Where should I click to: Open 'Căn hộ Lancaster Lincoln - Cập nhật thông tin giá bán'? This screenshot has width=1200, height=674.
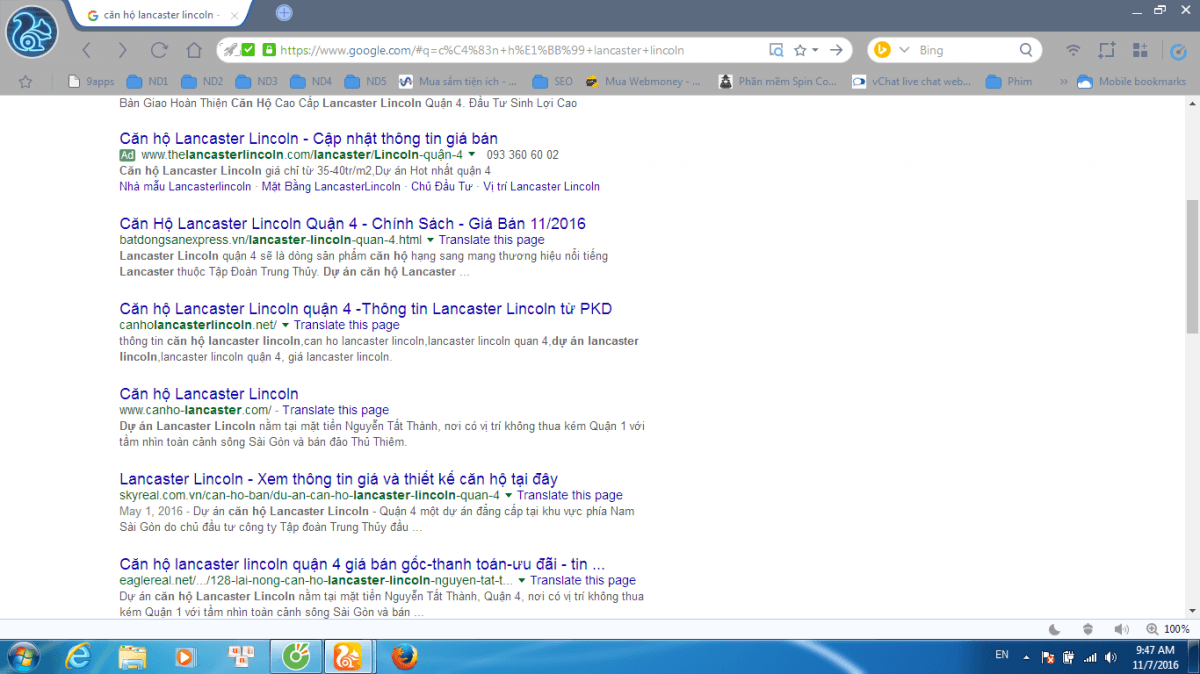tap(309, 138)
